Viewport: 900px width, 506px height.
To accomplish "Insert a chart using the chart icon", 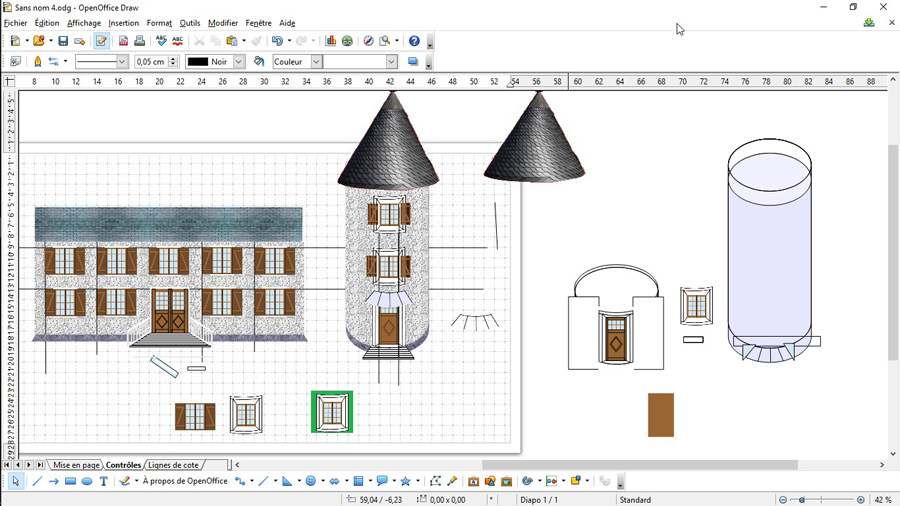I will [331, 41].
